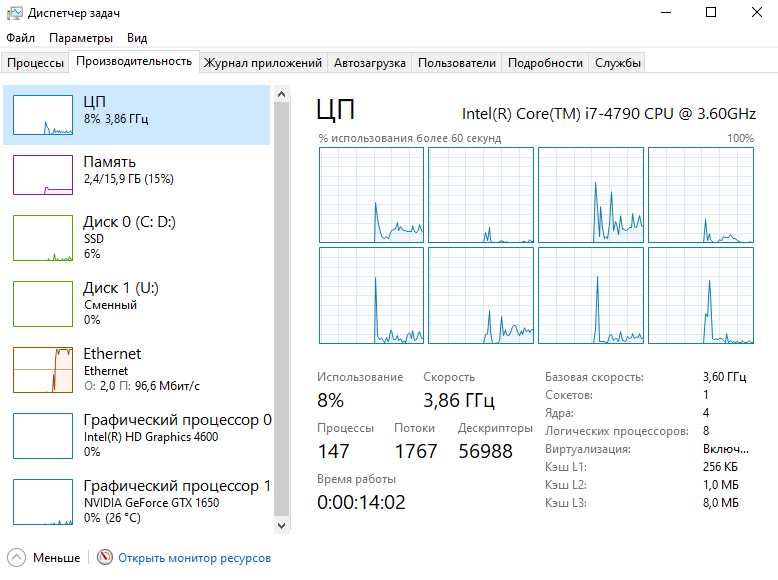Click the Логических процессоров value 8

click(x=706, y=431)
